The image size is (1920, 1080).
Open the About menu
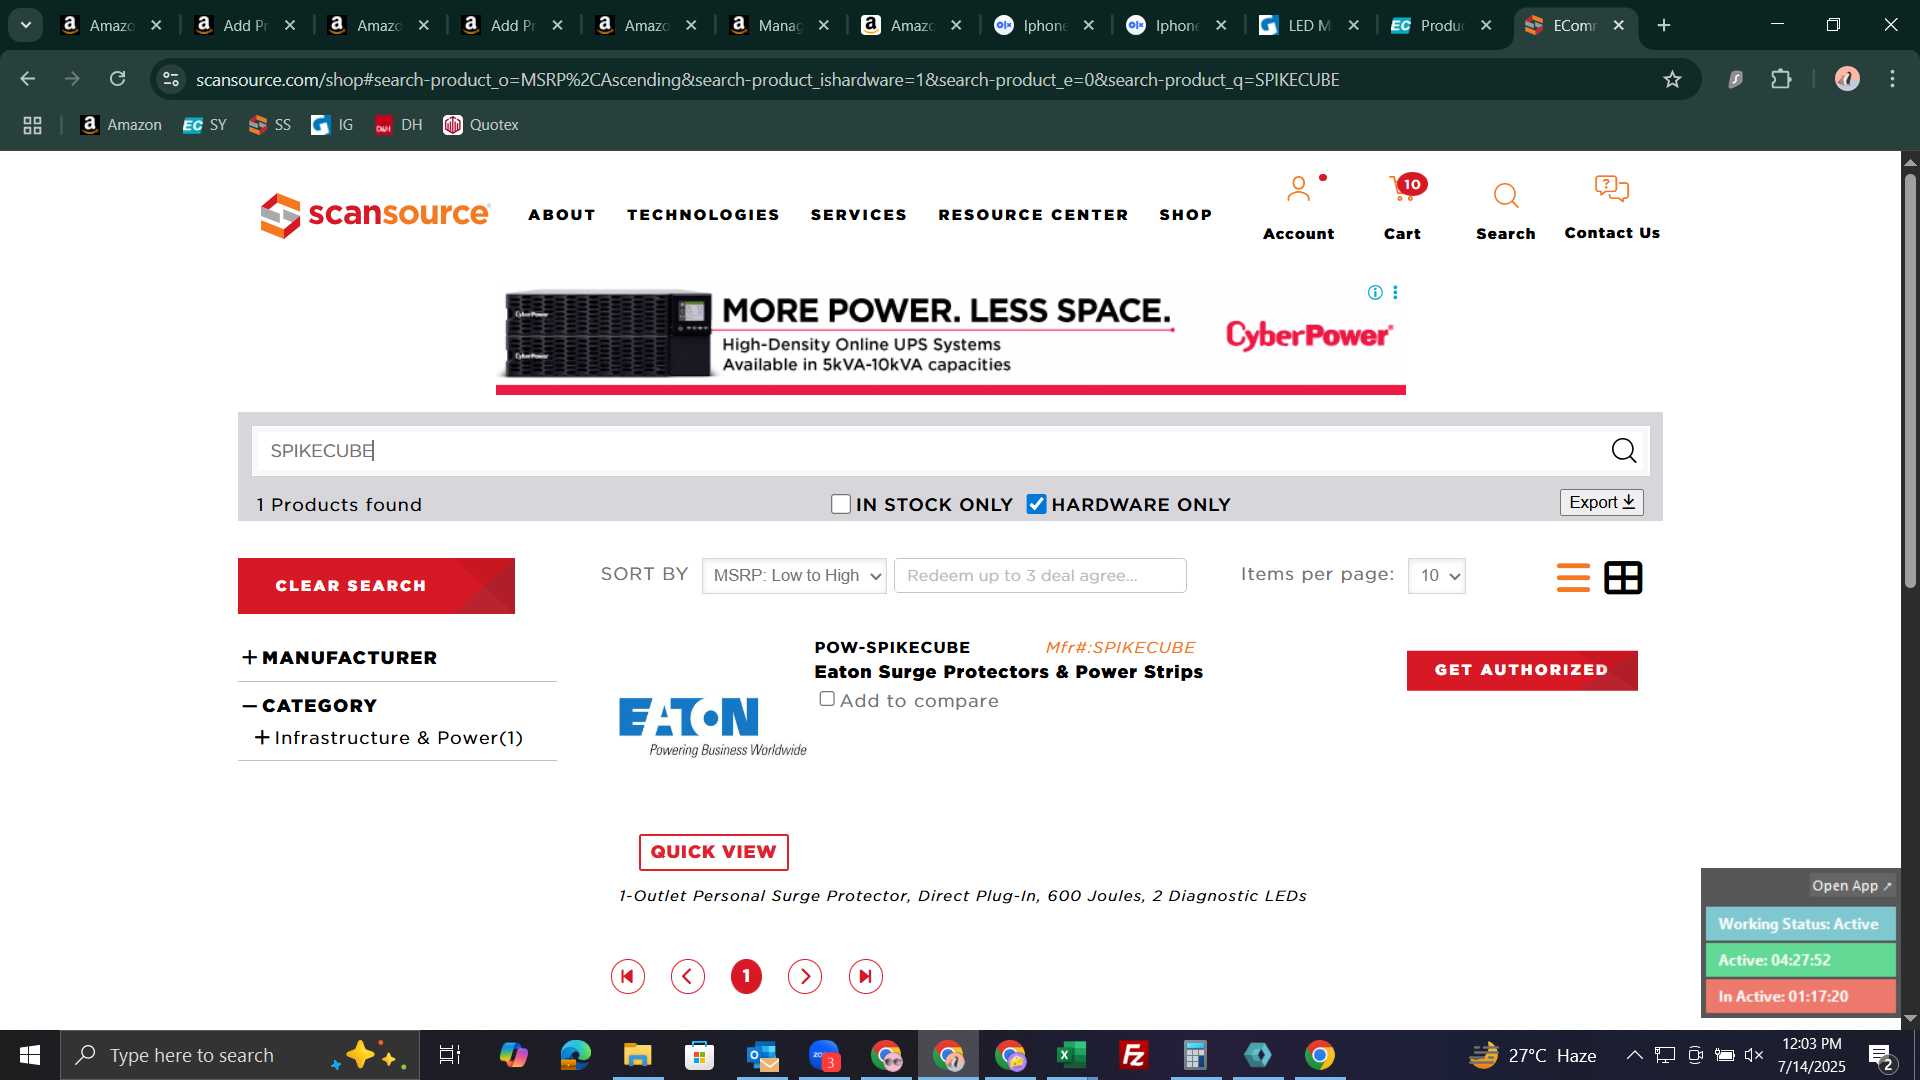pos(562,215)
